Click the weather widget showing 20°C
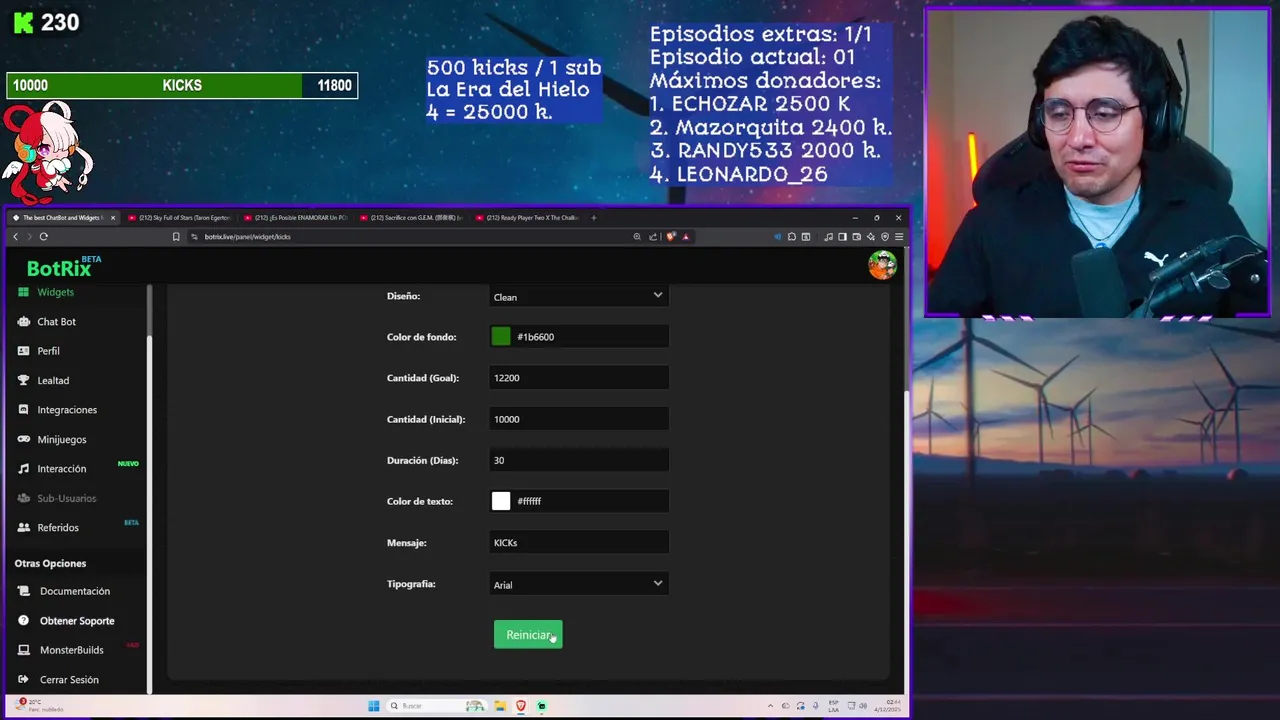 pos(40,706)
